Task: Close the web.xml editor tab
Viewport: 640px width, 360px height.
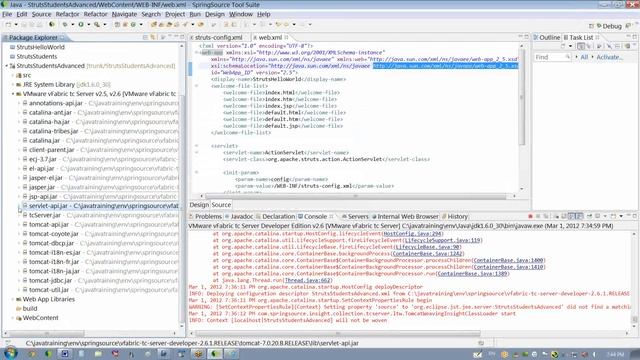Action: [287, 37]
